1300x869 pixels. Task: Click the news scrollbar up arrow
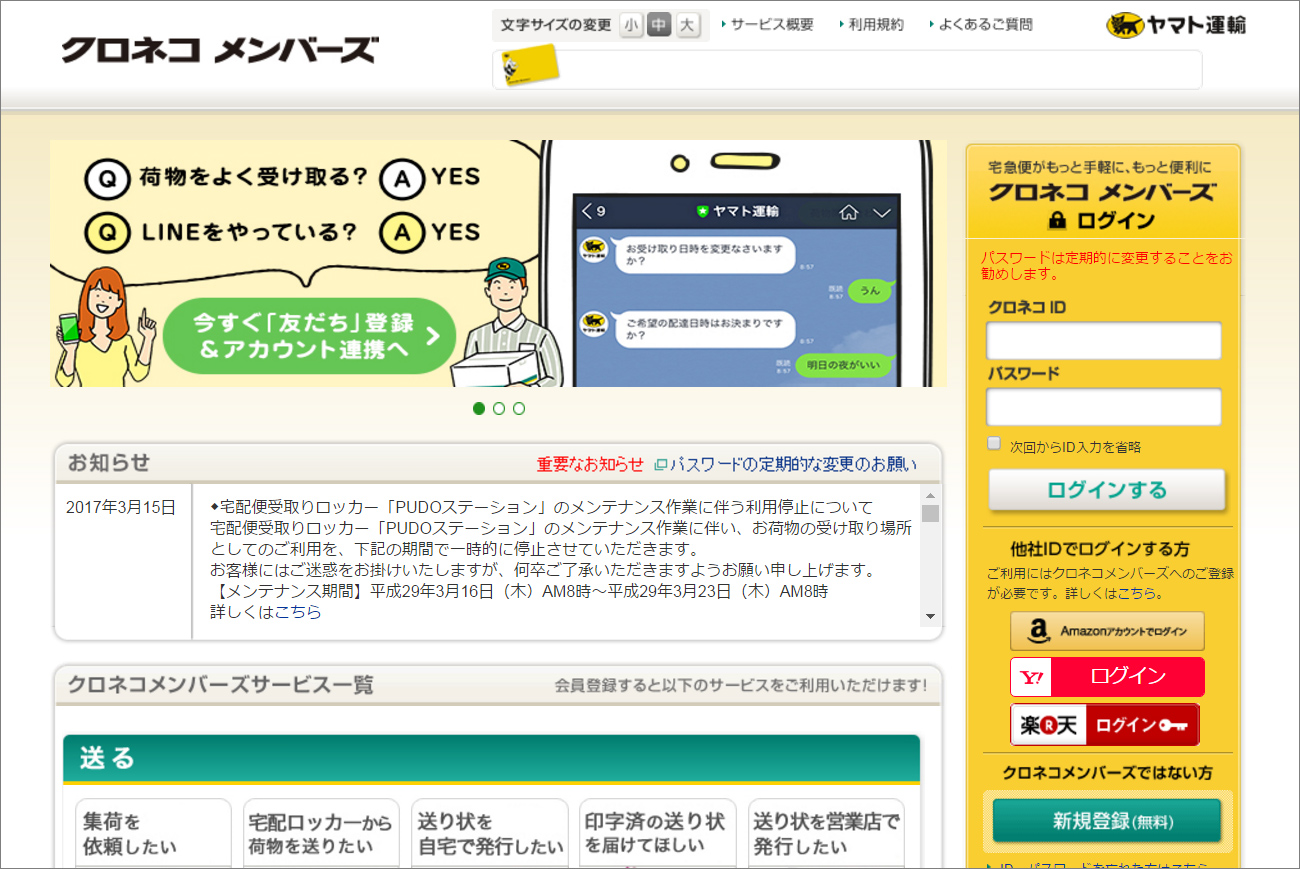click(x=930, y=495)
